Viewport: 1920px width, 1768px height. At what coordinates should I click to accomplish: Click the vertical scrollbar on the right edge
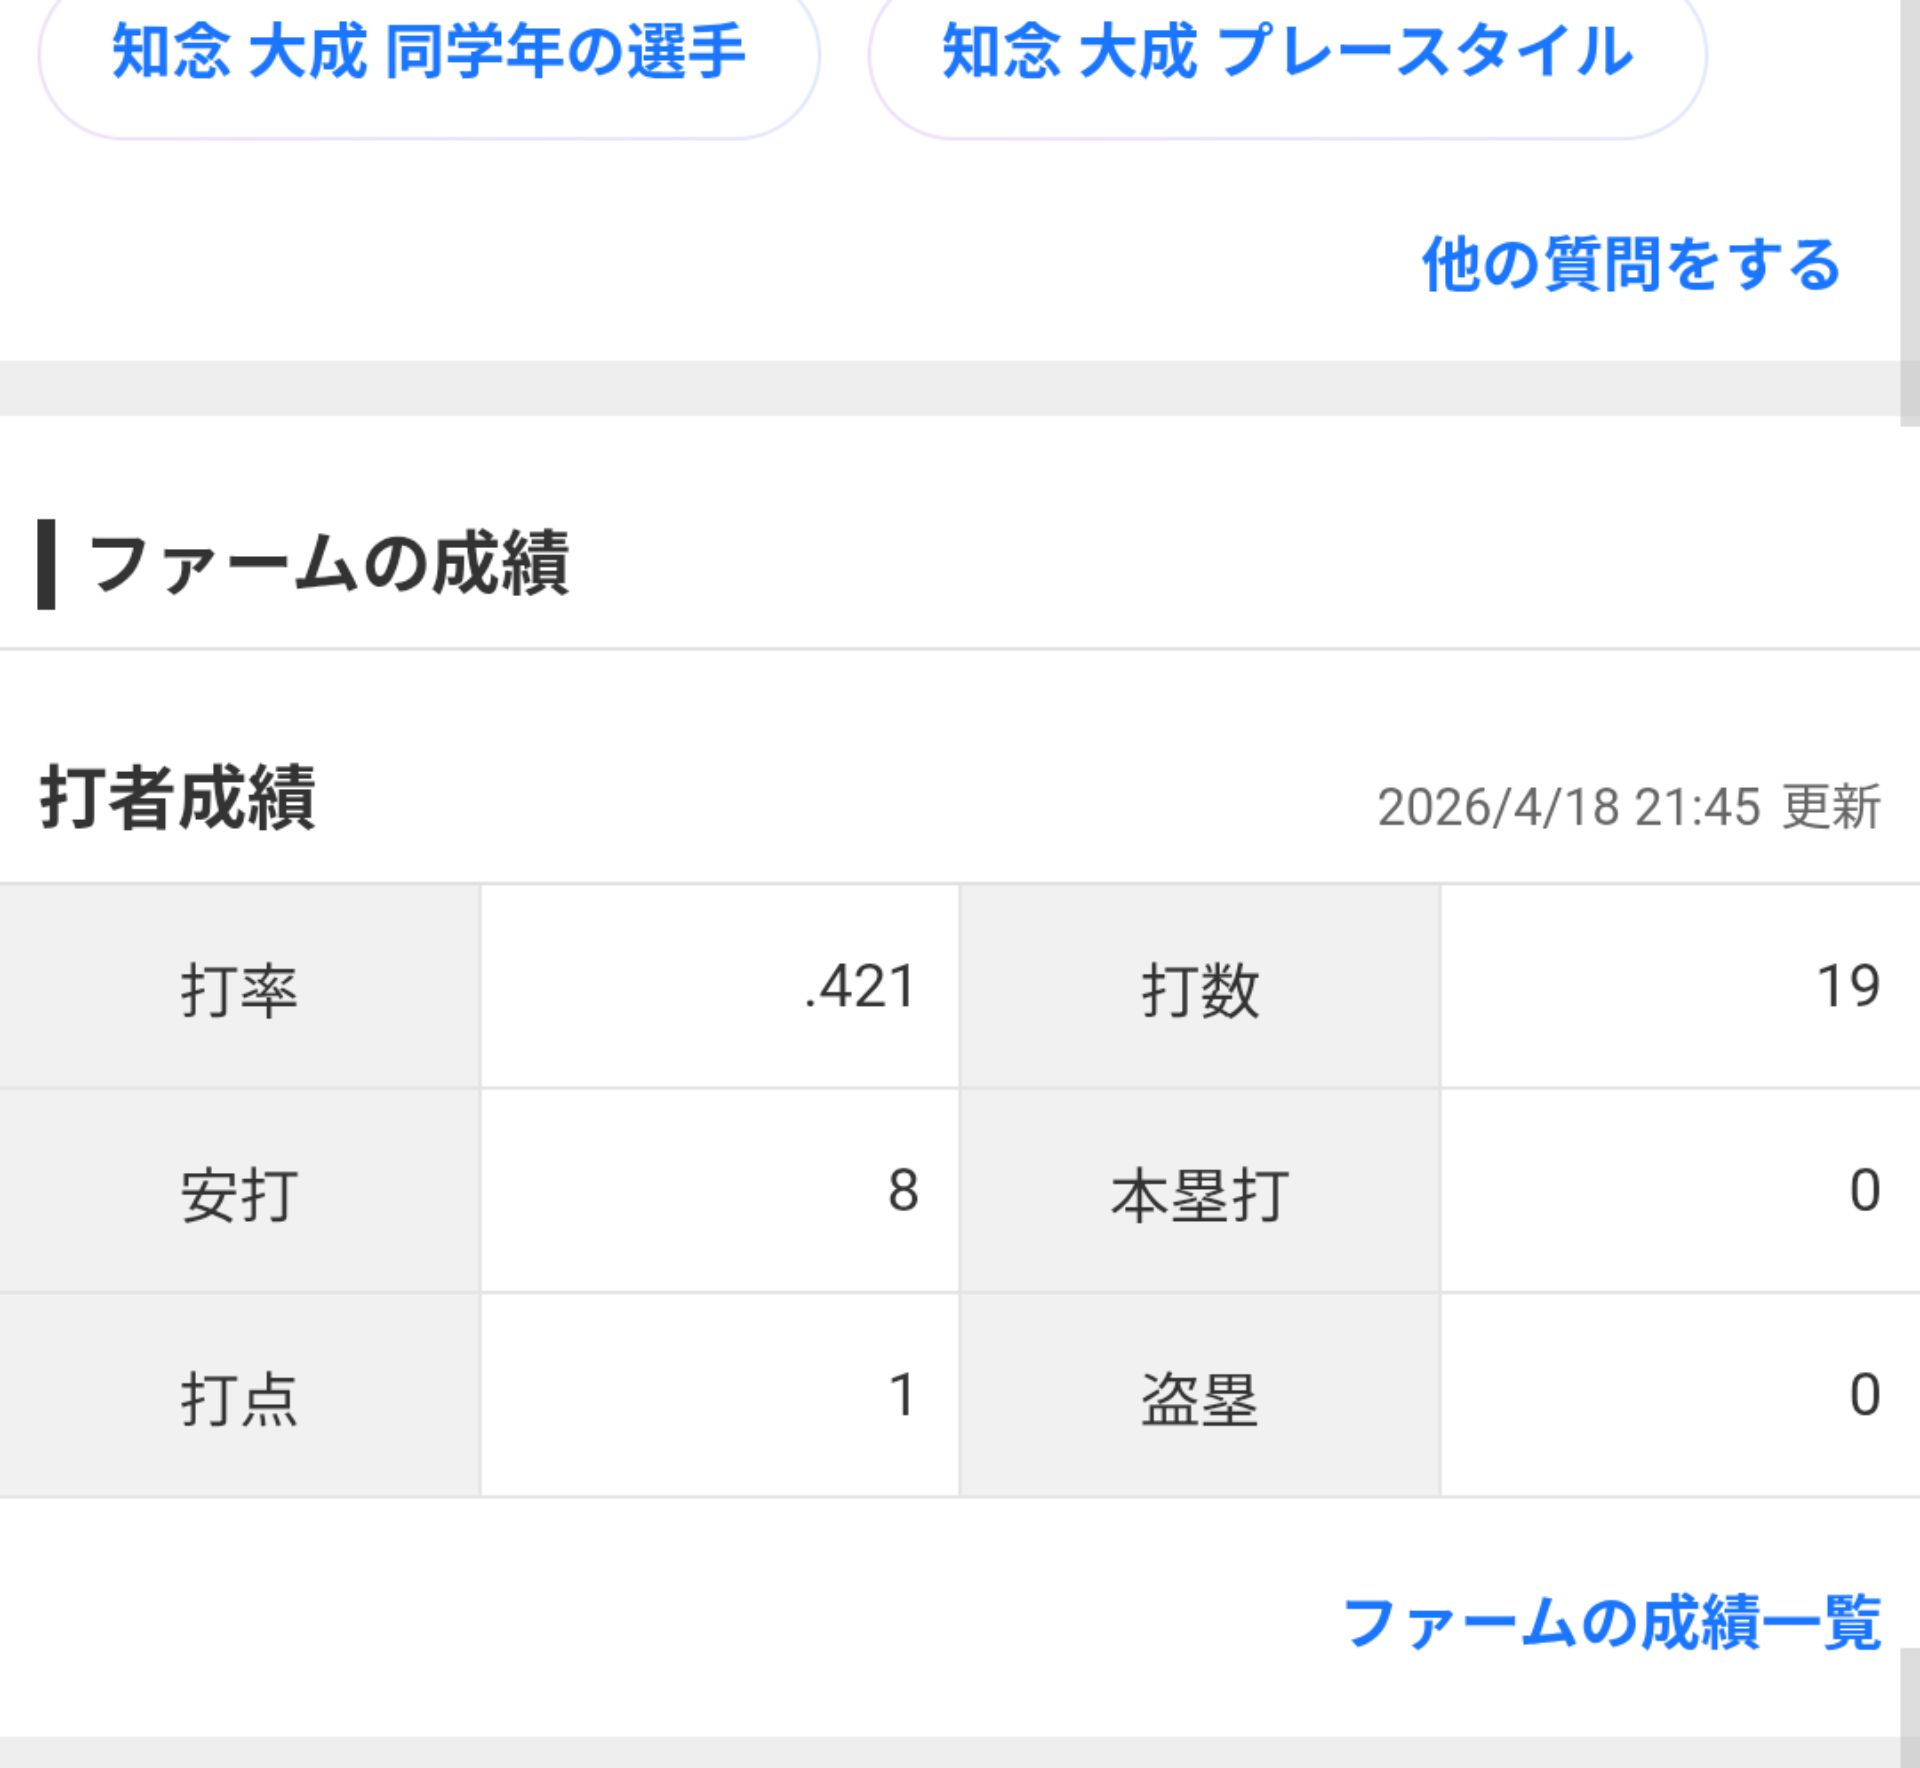coord(1910,212)
